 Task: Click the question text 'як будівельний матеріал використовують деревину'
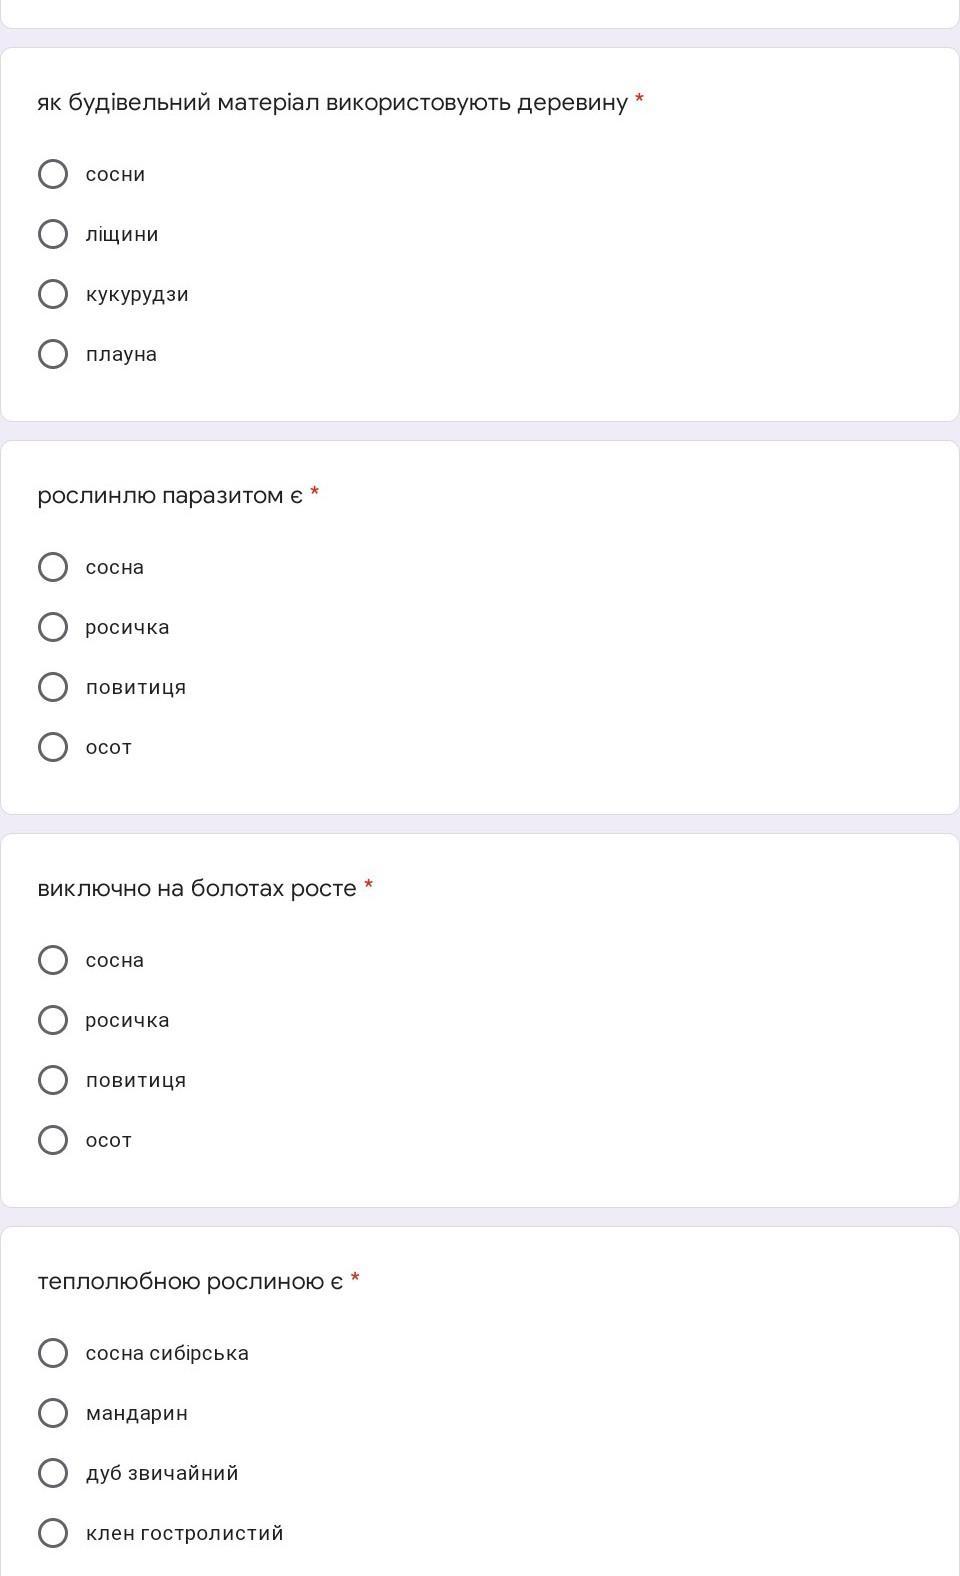[x=332, y=102]
